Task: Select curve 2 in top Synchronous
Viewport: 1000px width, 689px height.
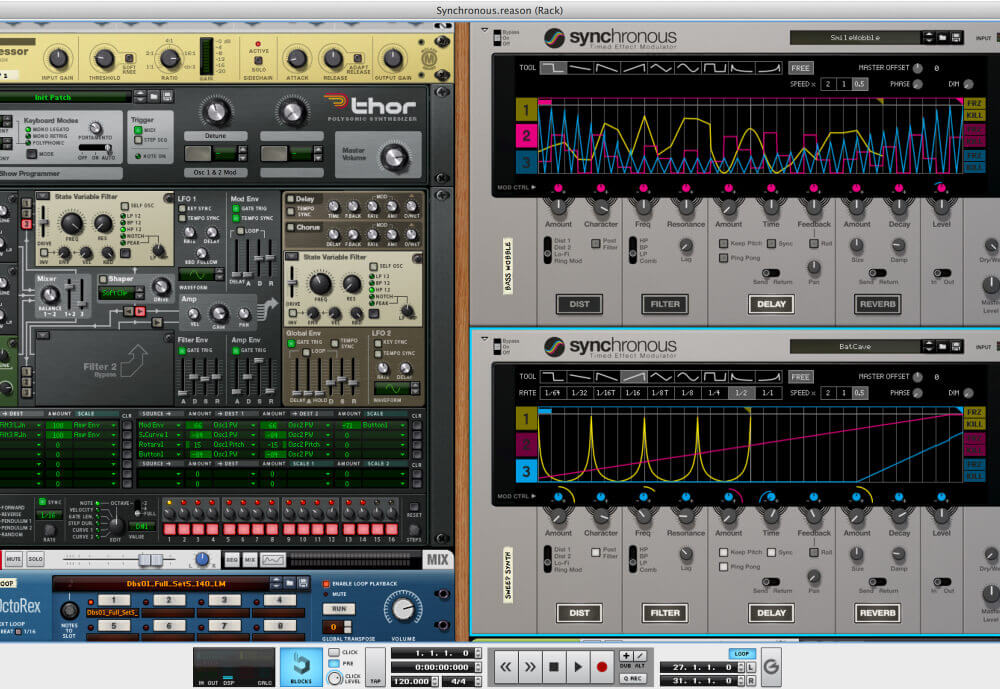Action: [526, 135]
